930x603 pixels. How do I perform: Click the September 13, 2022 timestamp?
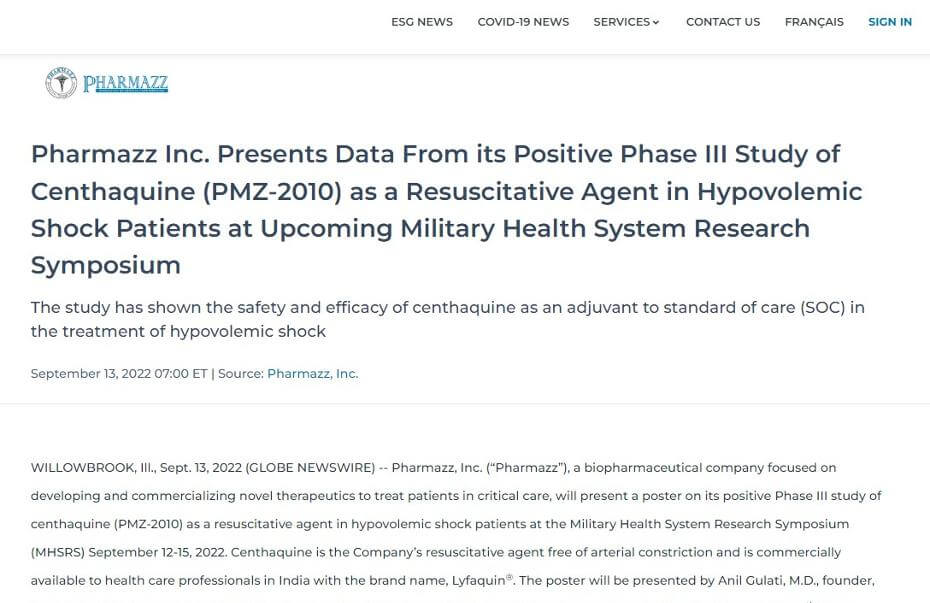point(119,374)
